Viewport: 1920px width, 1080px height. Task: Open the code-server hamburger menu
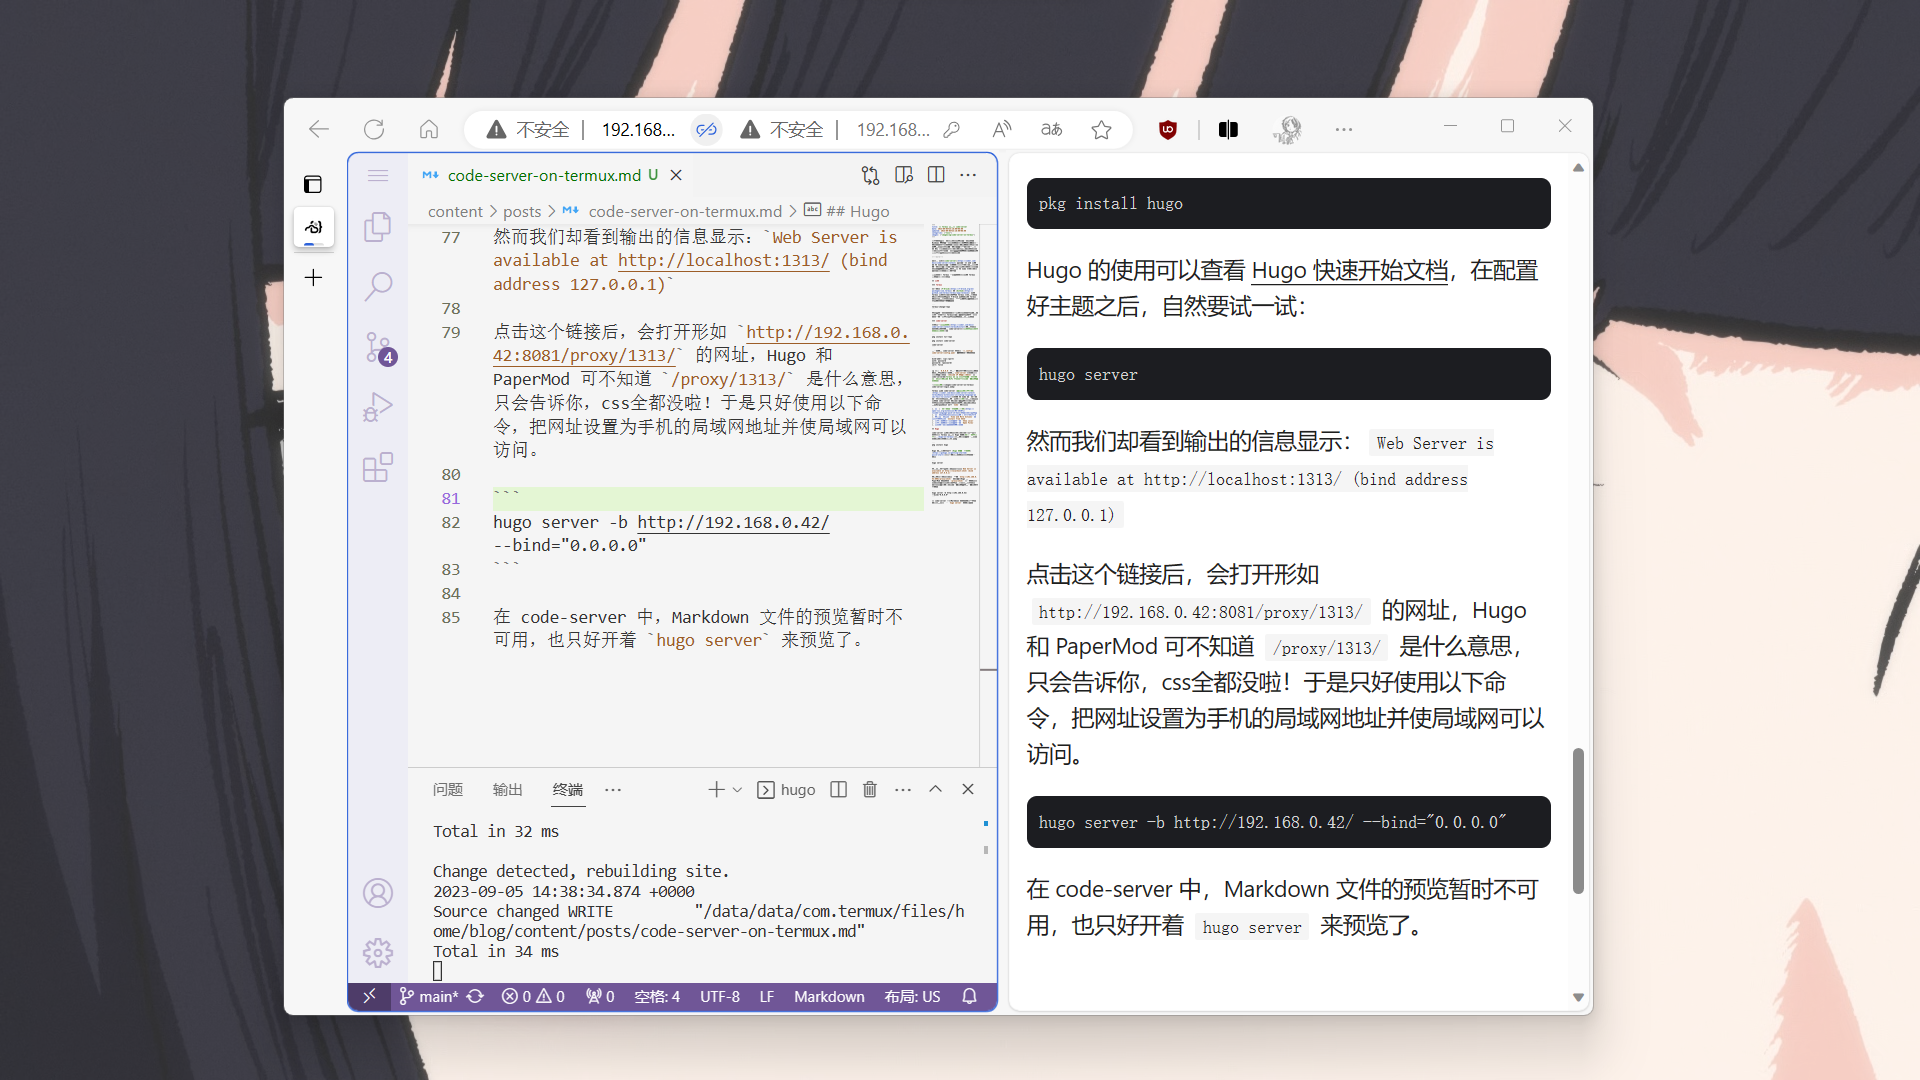378,176
